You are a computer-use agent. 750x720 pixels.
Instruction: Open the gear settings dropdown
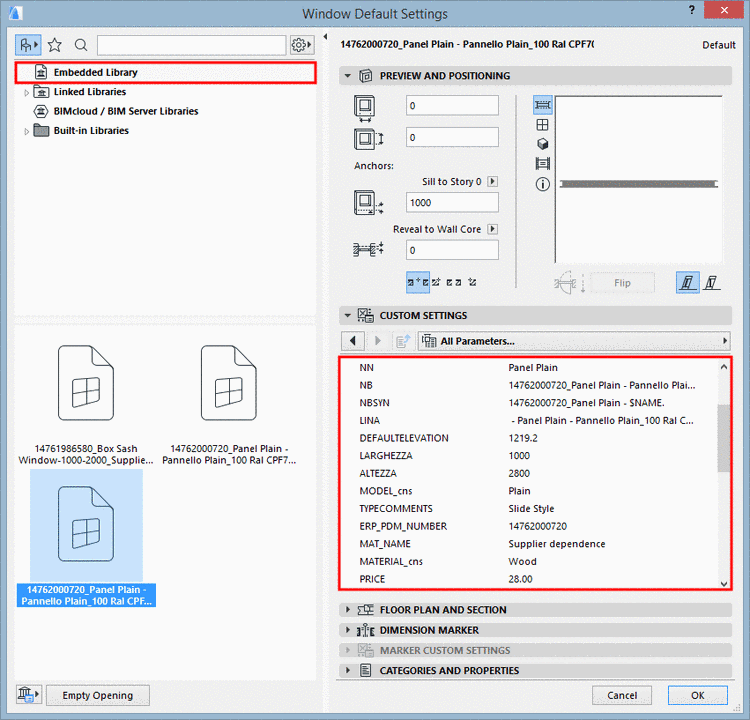pos(302,45)
